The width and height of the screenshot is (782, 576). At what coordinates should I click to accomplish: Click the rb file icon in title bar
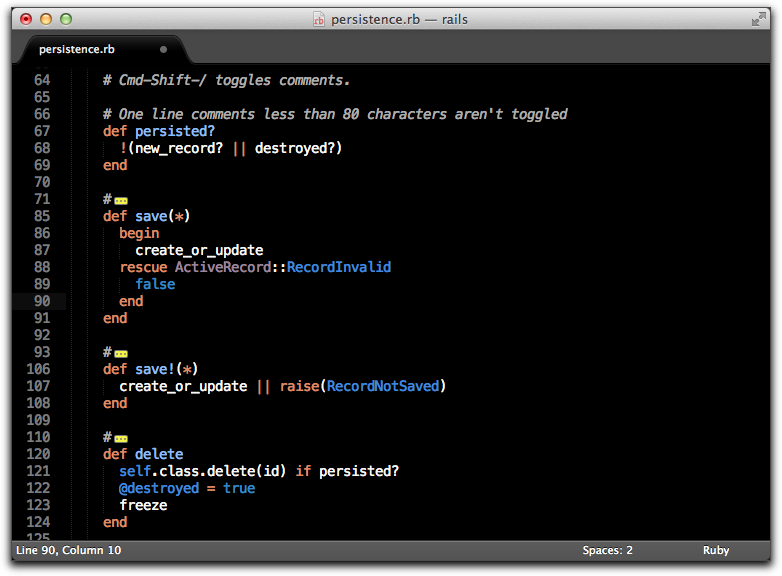pyautogui.click(x=319, y=19)
